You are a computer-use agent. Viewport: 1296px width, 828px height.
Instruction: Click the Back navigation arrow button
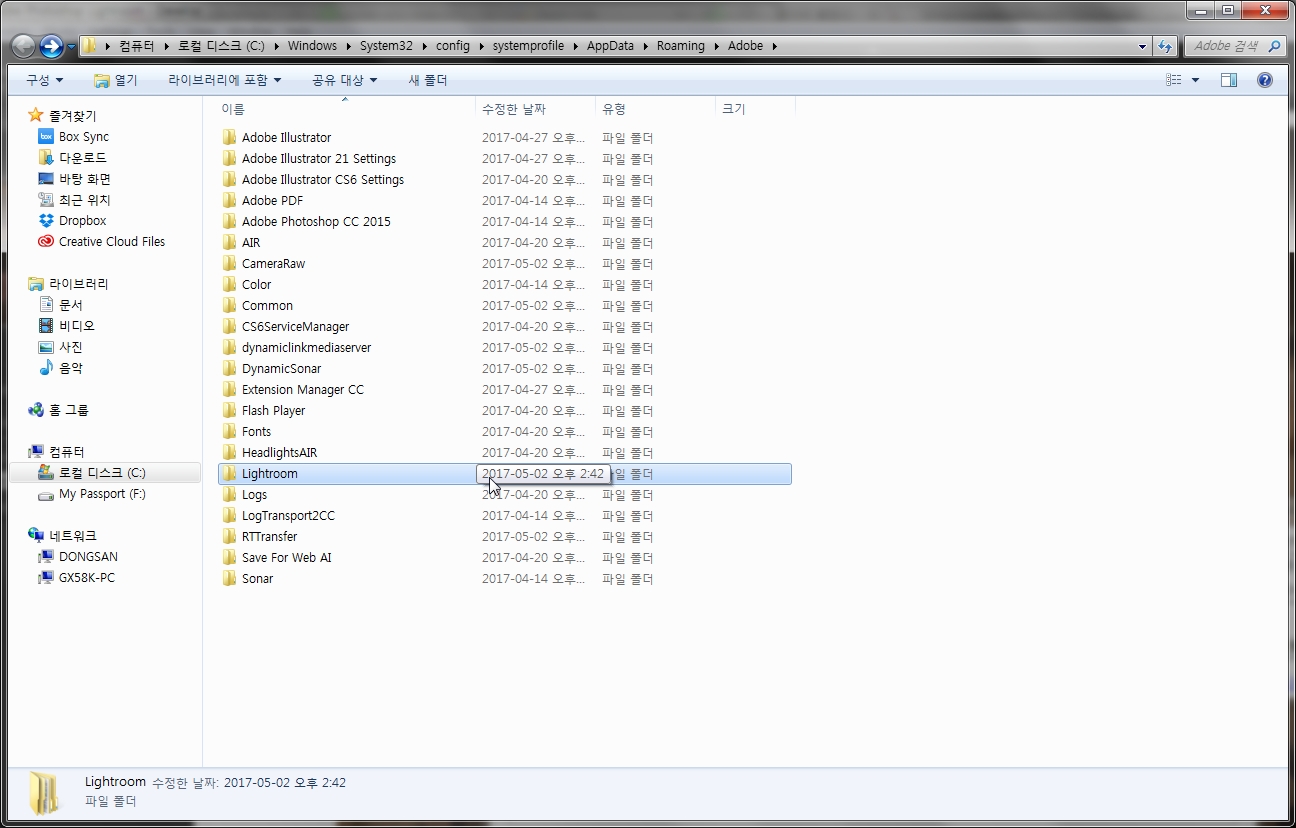23,46
